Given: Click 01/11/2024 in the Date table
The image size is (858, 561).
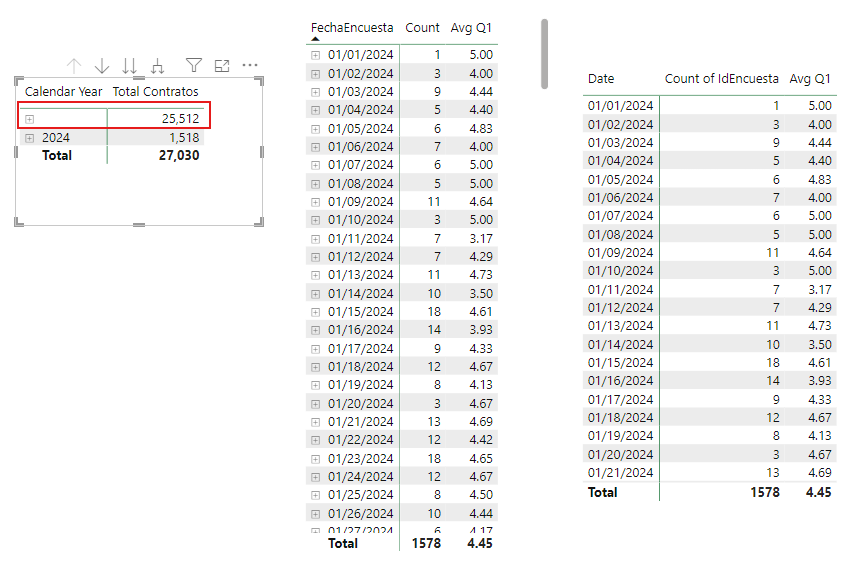Looking at the screenshot, I should (x=621, y=290).
